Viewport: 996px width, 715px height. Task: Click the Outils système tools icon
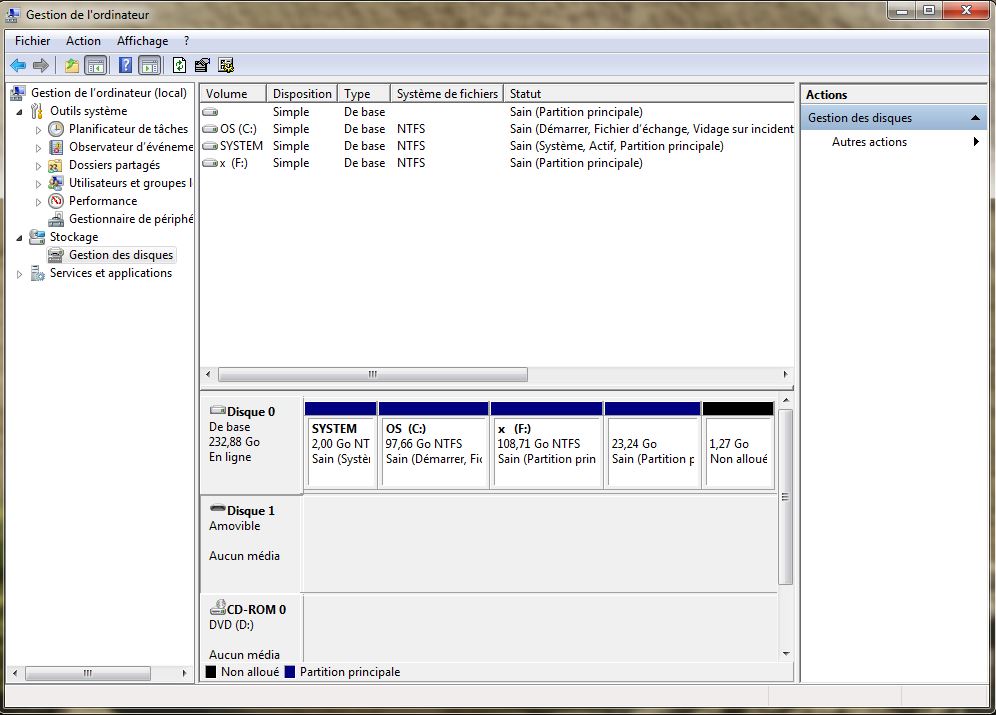coord(37,111)
